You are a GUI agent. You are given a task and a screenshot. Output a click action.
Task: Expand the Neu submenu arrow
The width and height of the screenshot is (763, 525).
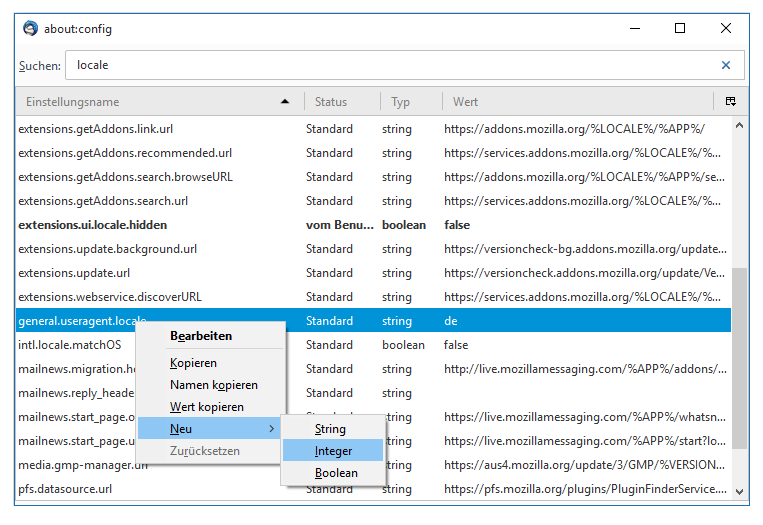pos(271,429)
